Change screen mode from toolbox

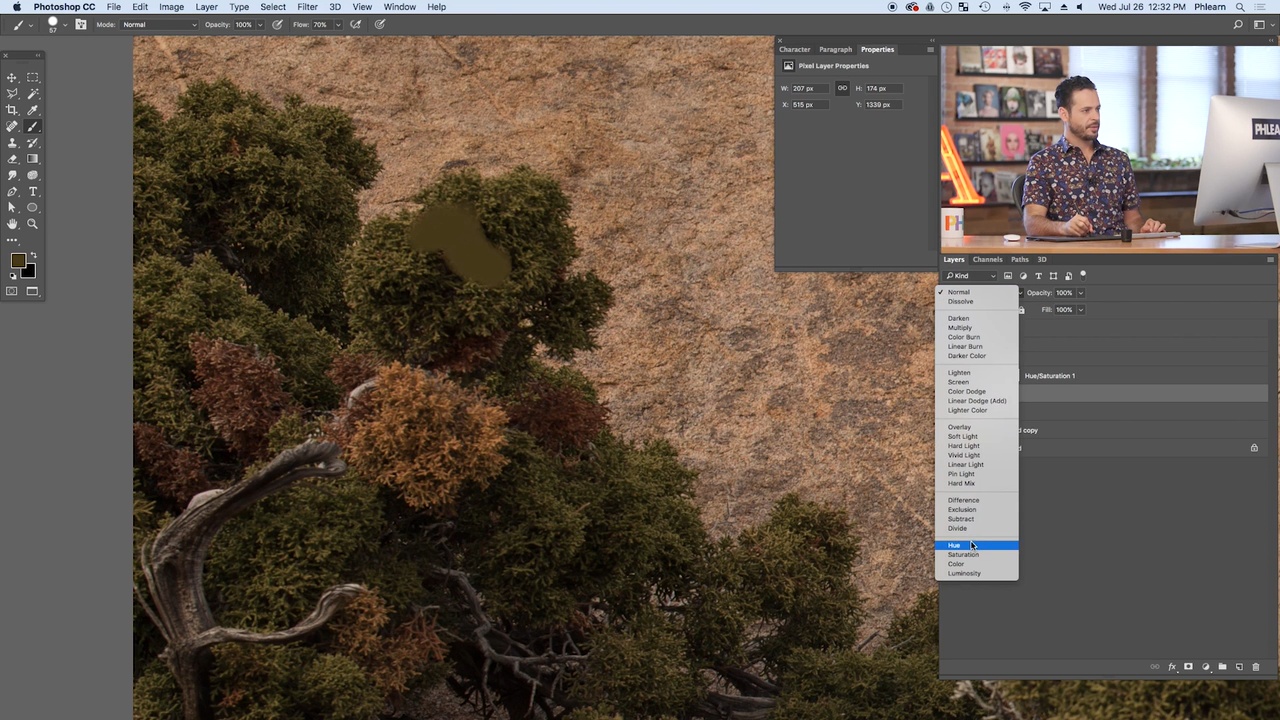coord(33,291)
